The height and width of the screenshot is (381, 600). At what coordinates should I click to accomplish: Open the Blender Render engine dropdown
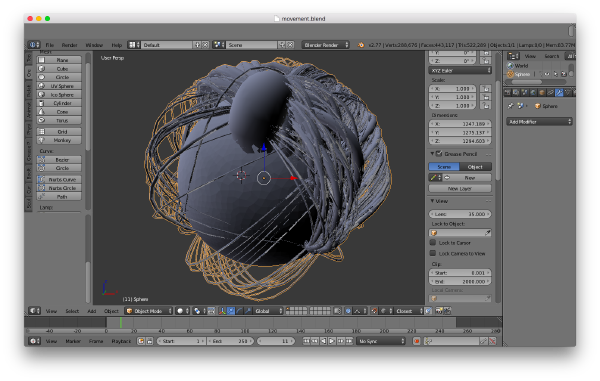[x=325, y=45]
